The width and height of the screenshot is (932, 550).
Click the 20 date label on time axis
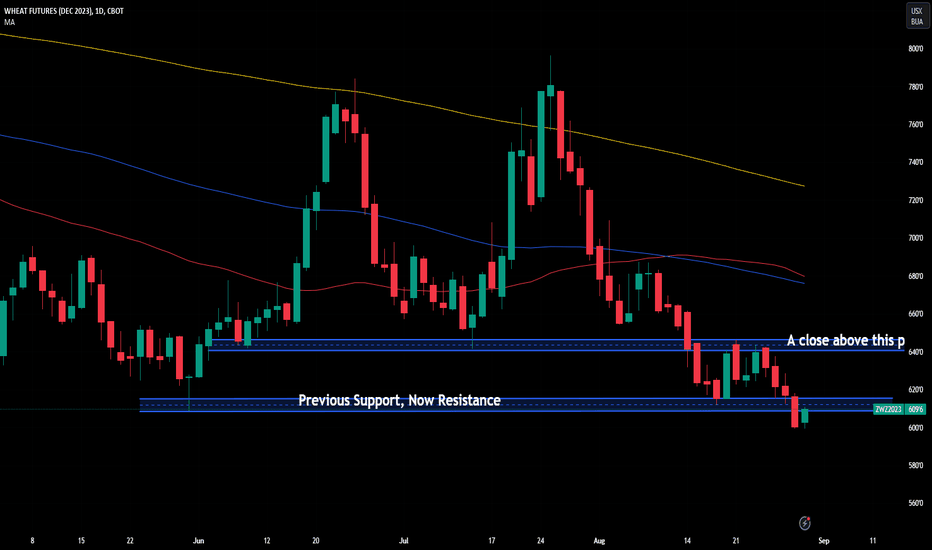coord(316,540)
